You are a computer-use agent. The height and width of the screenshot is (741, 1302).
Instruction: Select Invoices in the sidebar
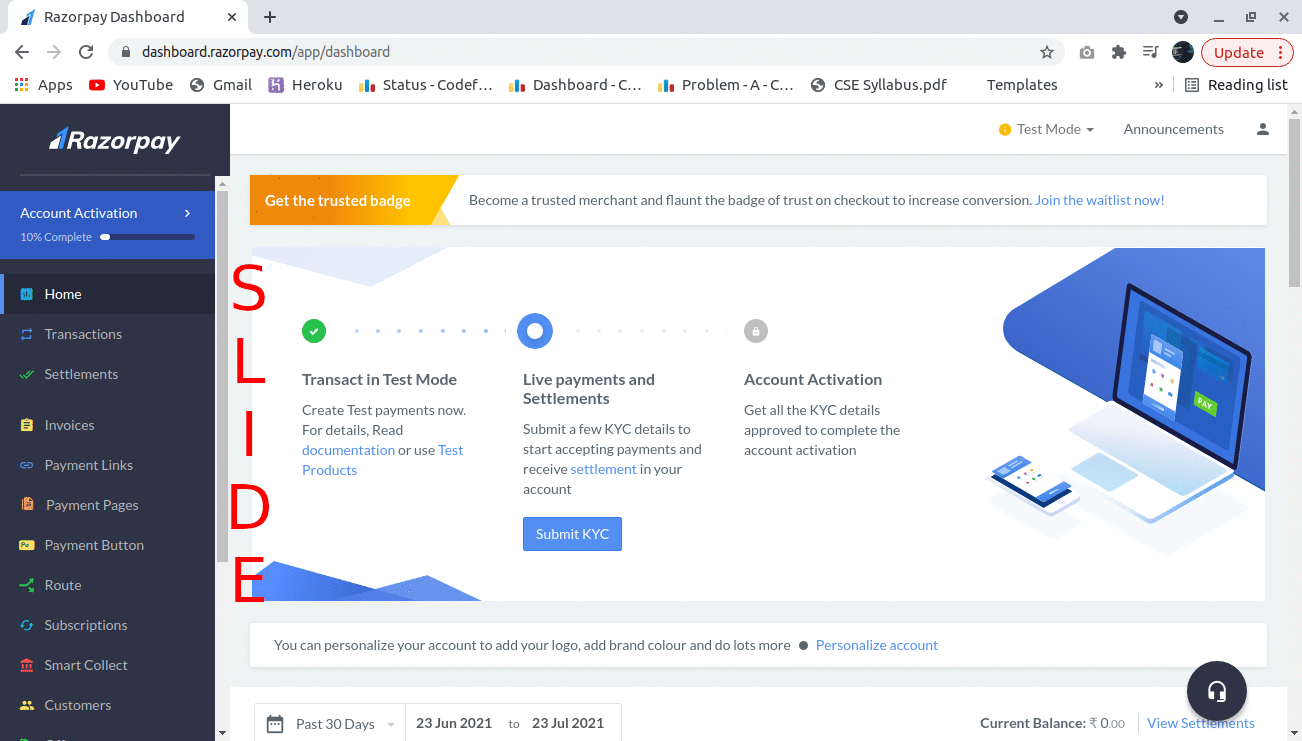pyautogui.click(x=108, y=425)
